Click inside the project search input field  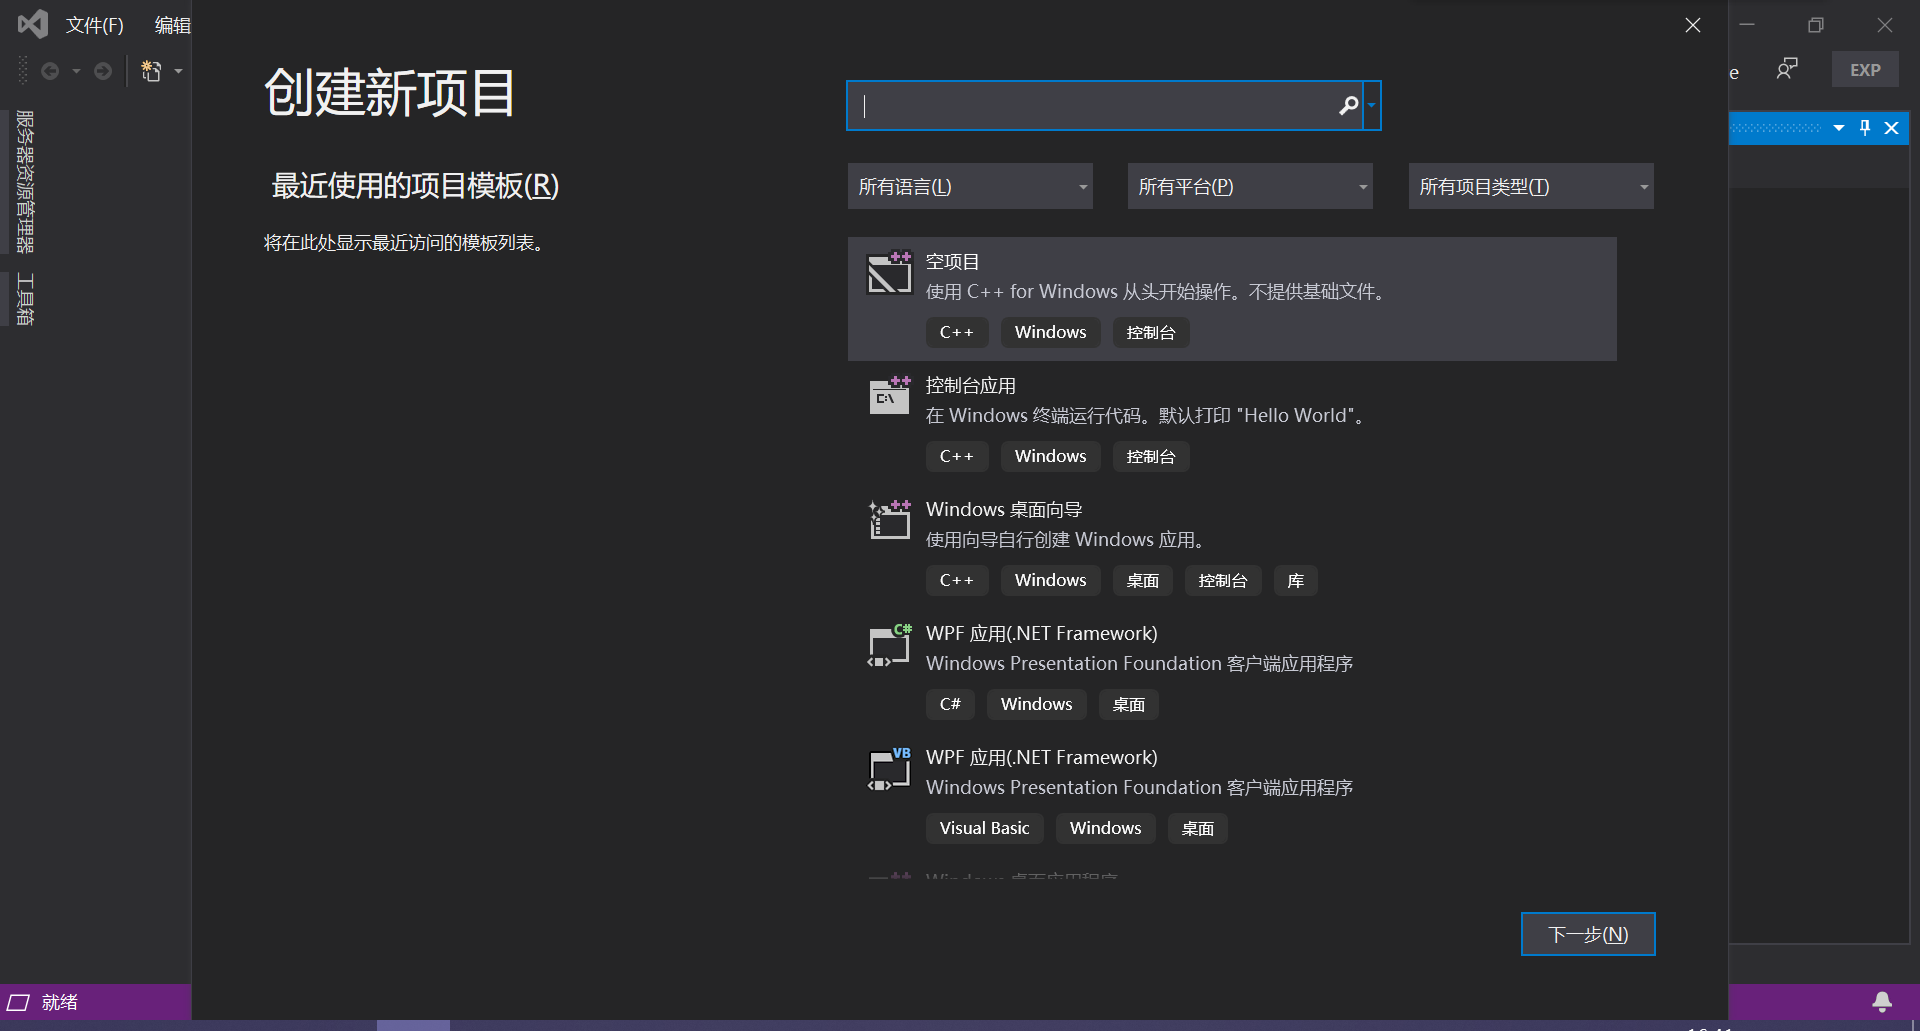1100,105
